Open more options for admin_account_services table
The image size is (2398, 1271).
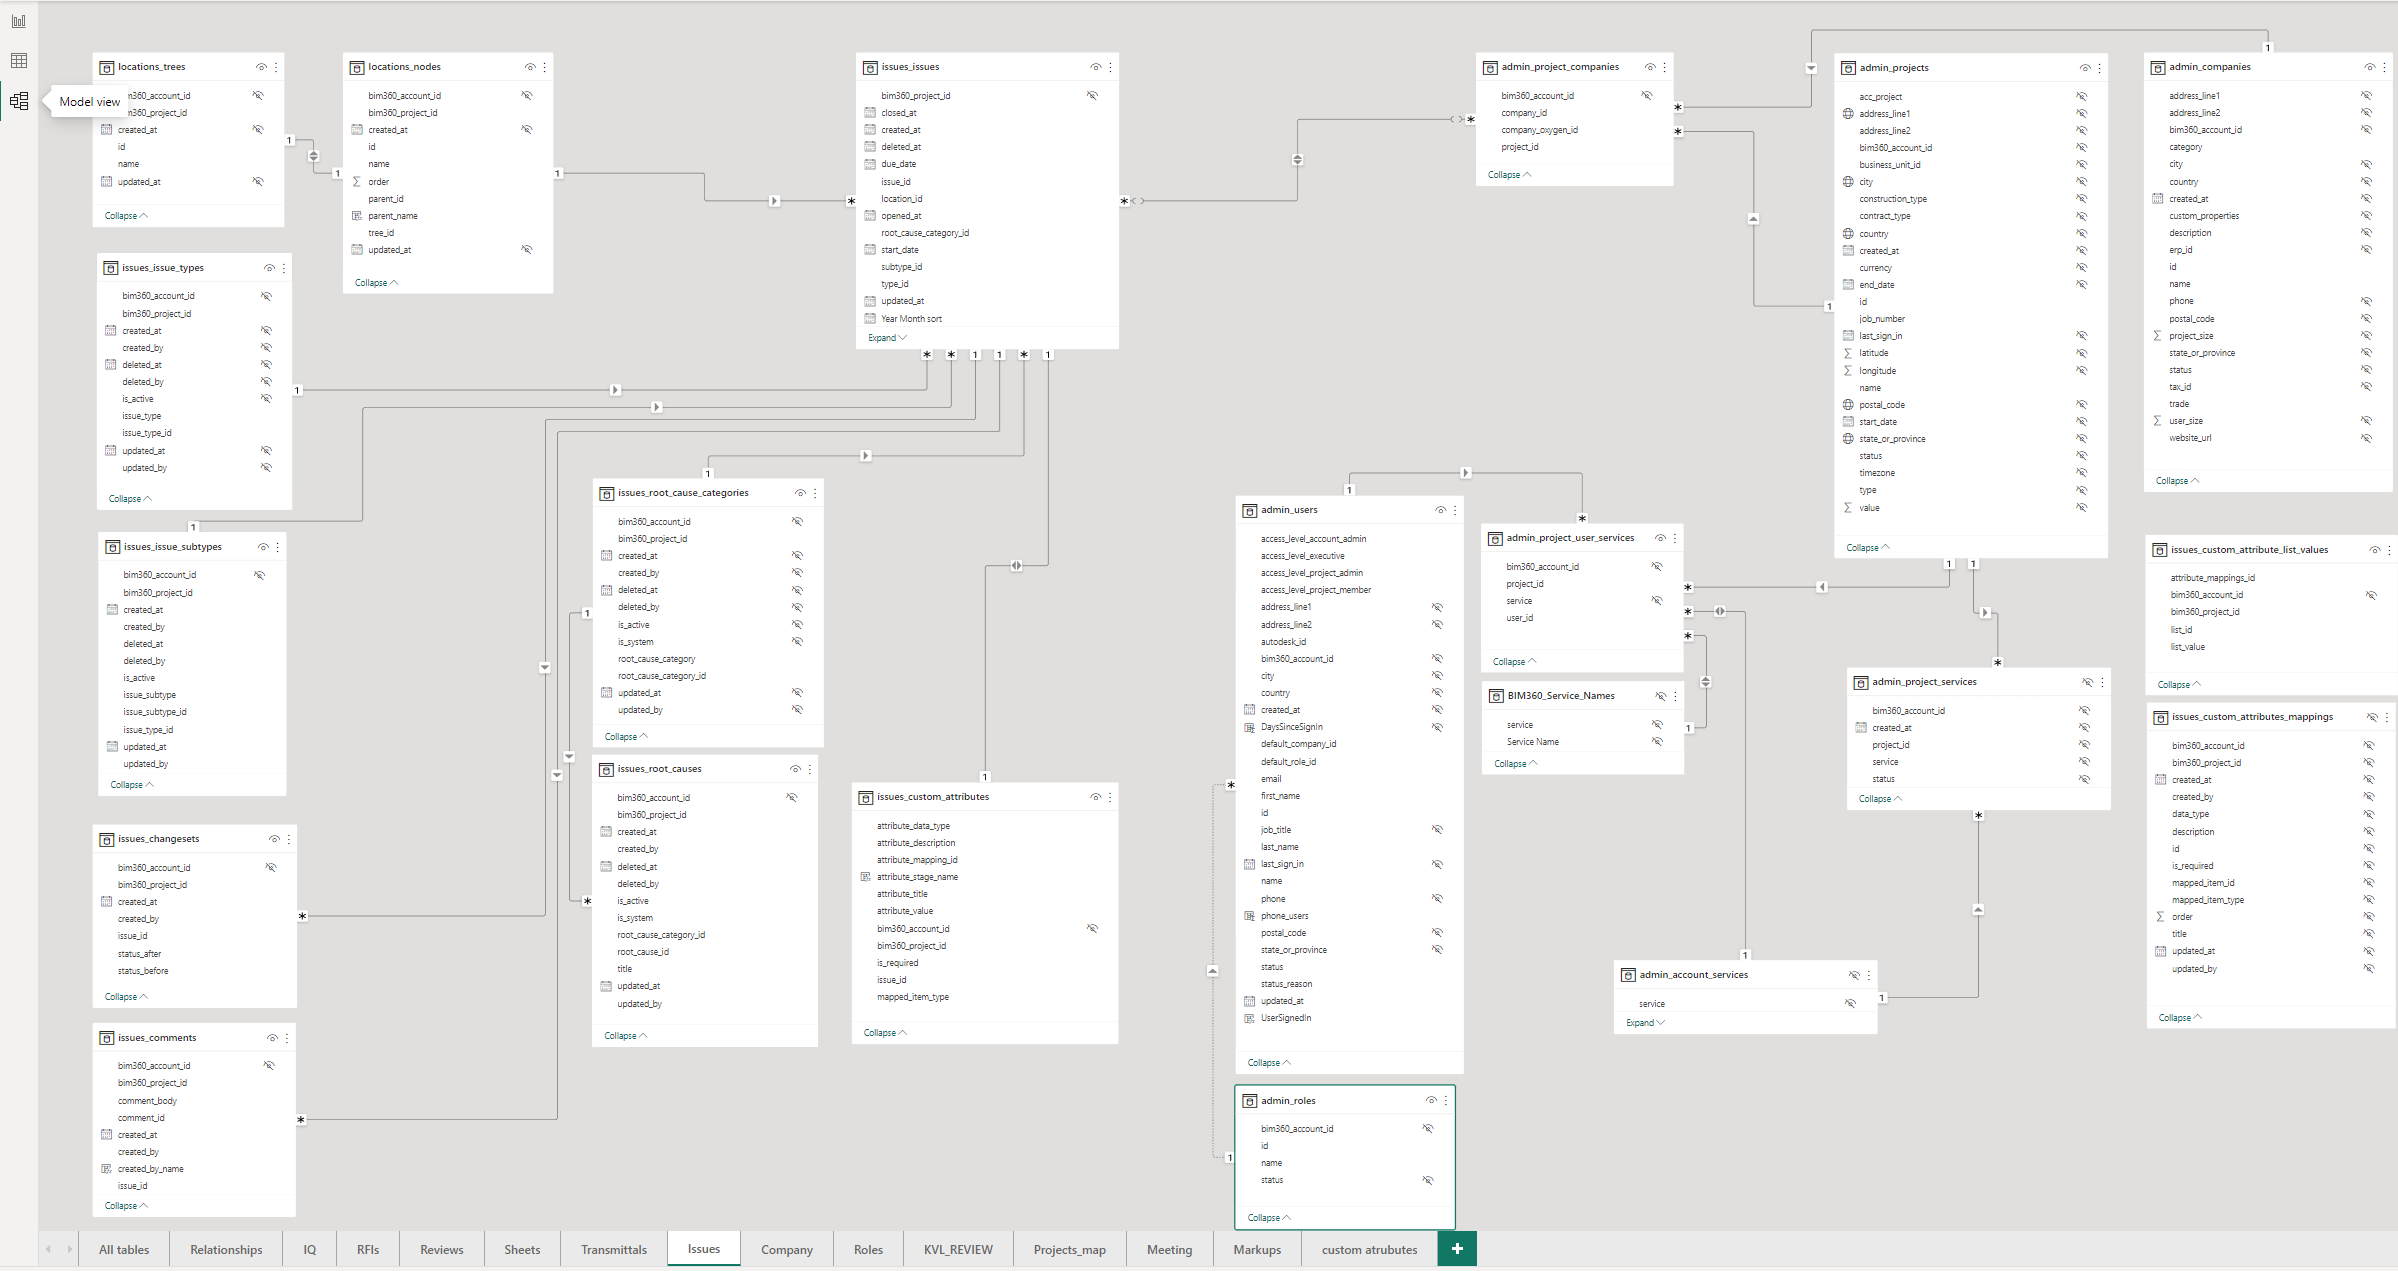pyautogui.click(x=1868, y=975)
